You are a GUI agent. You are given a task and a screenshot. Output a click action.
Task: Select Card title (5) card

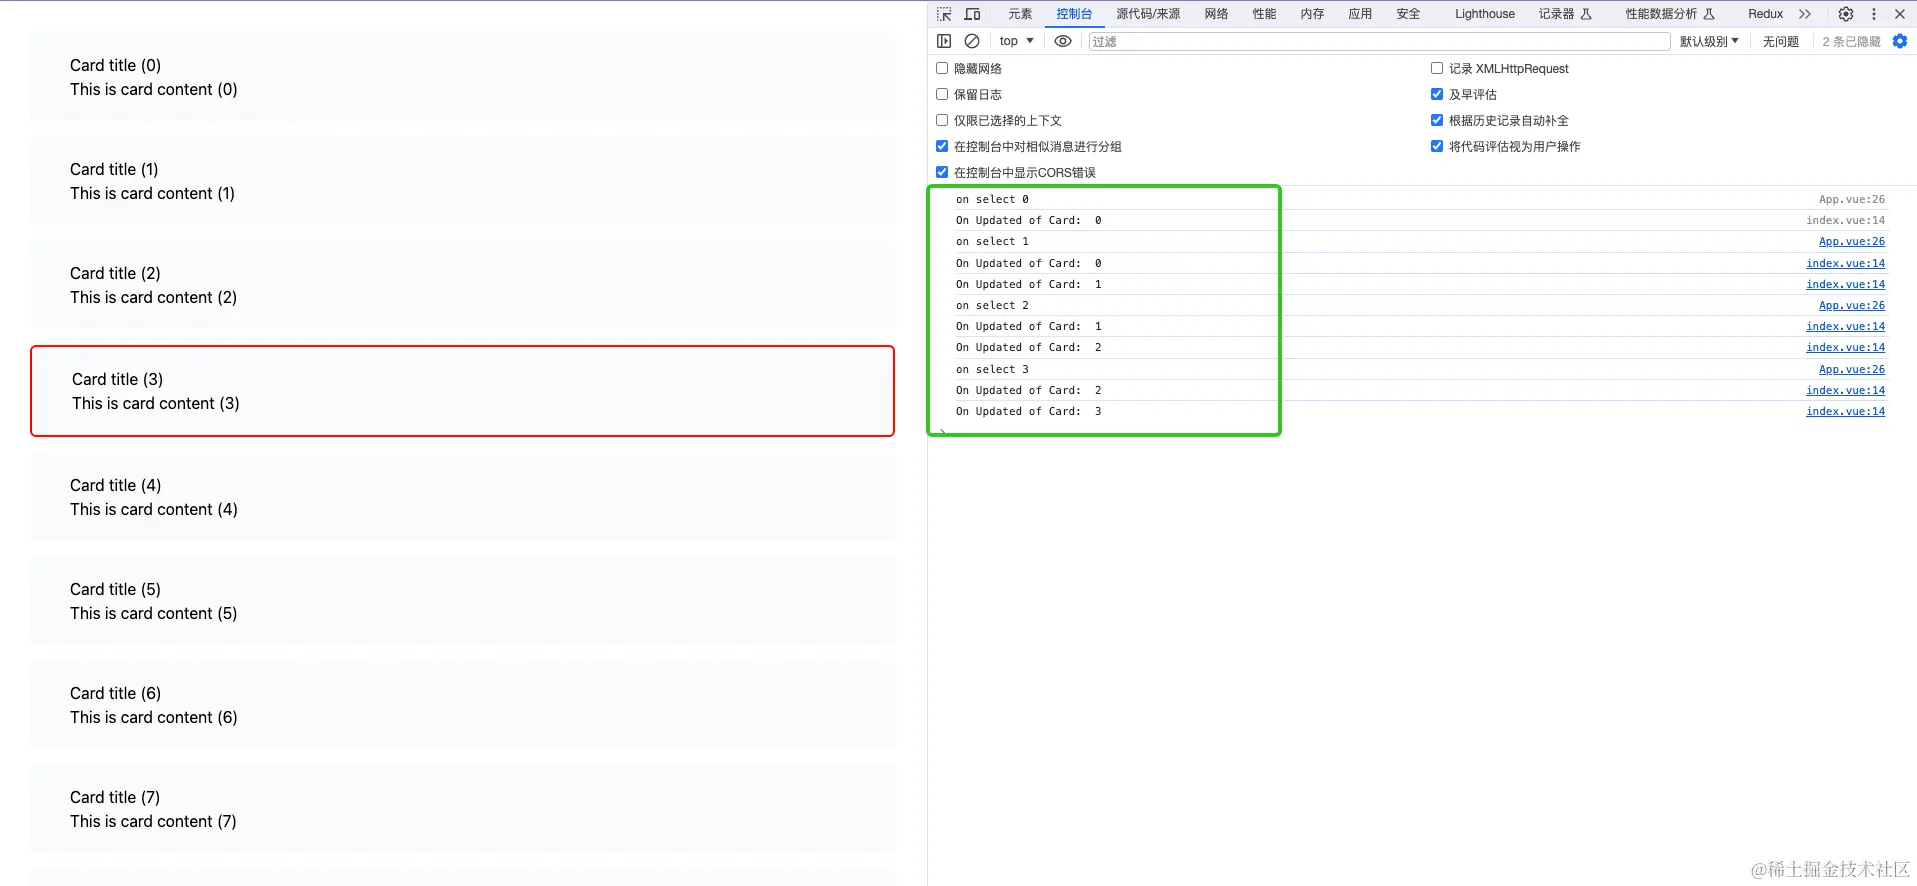click(x=462, y=601)
